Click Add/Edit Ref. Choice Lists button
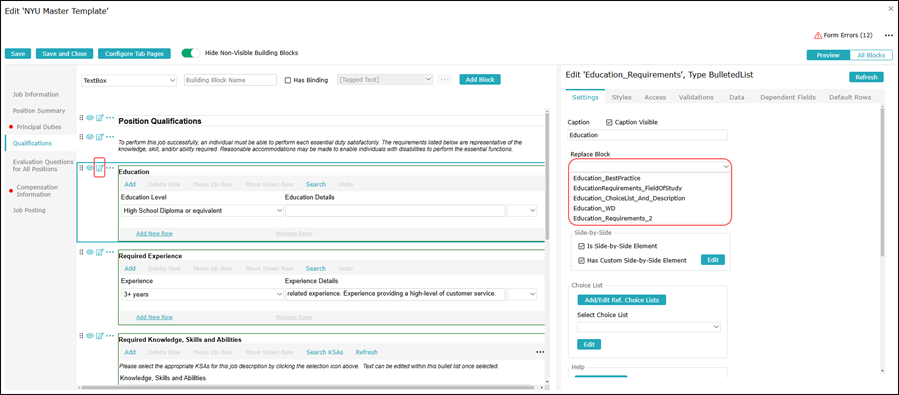Image resolution: width=899 pixels, height=395 pixels. click(x=622, y=300)
